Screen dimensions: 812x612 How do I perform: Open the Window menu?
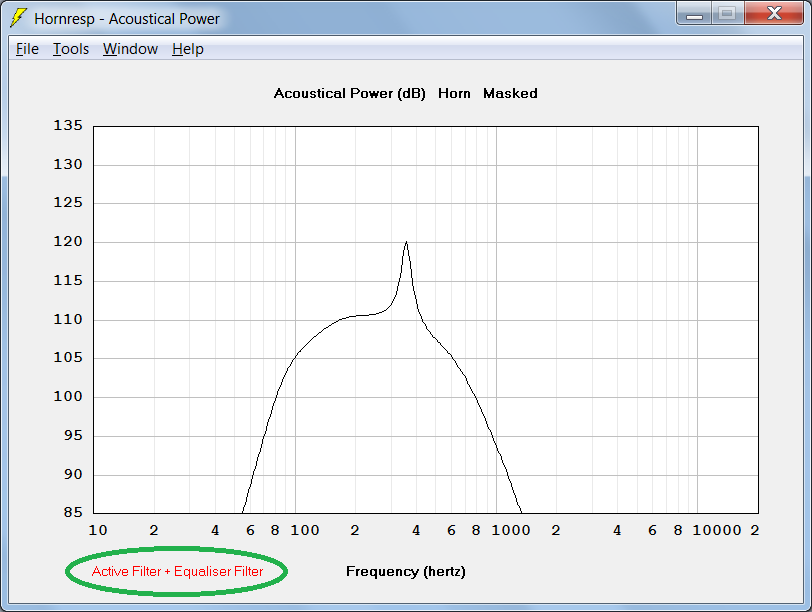(x=130, y=49)
